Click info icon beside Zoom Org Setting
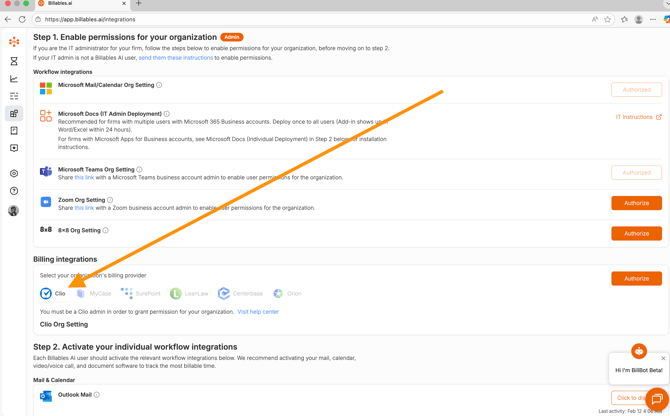Screen dimensions: 670x416 [110, 200]
